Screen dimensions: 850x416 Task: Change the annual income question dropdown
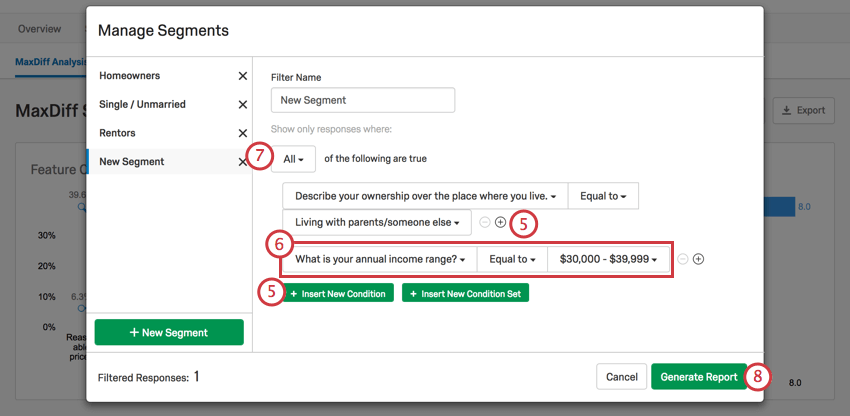382,259
